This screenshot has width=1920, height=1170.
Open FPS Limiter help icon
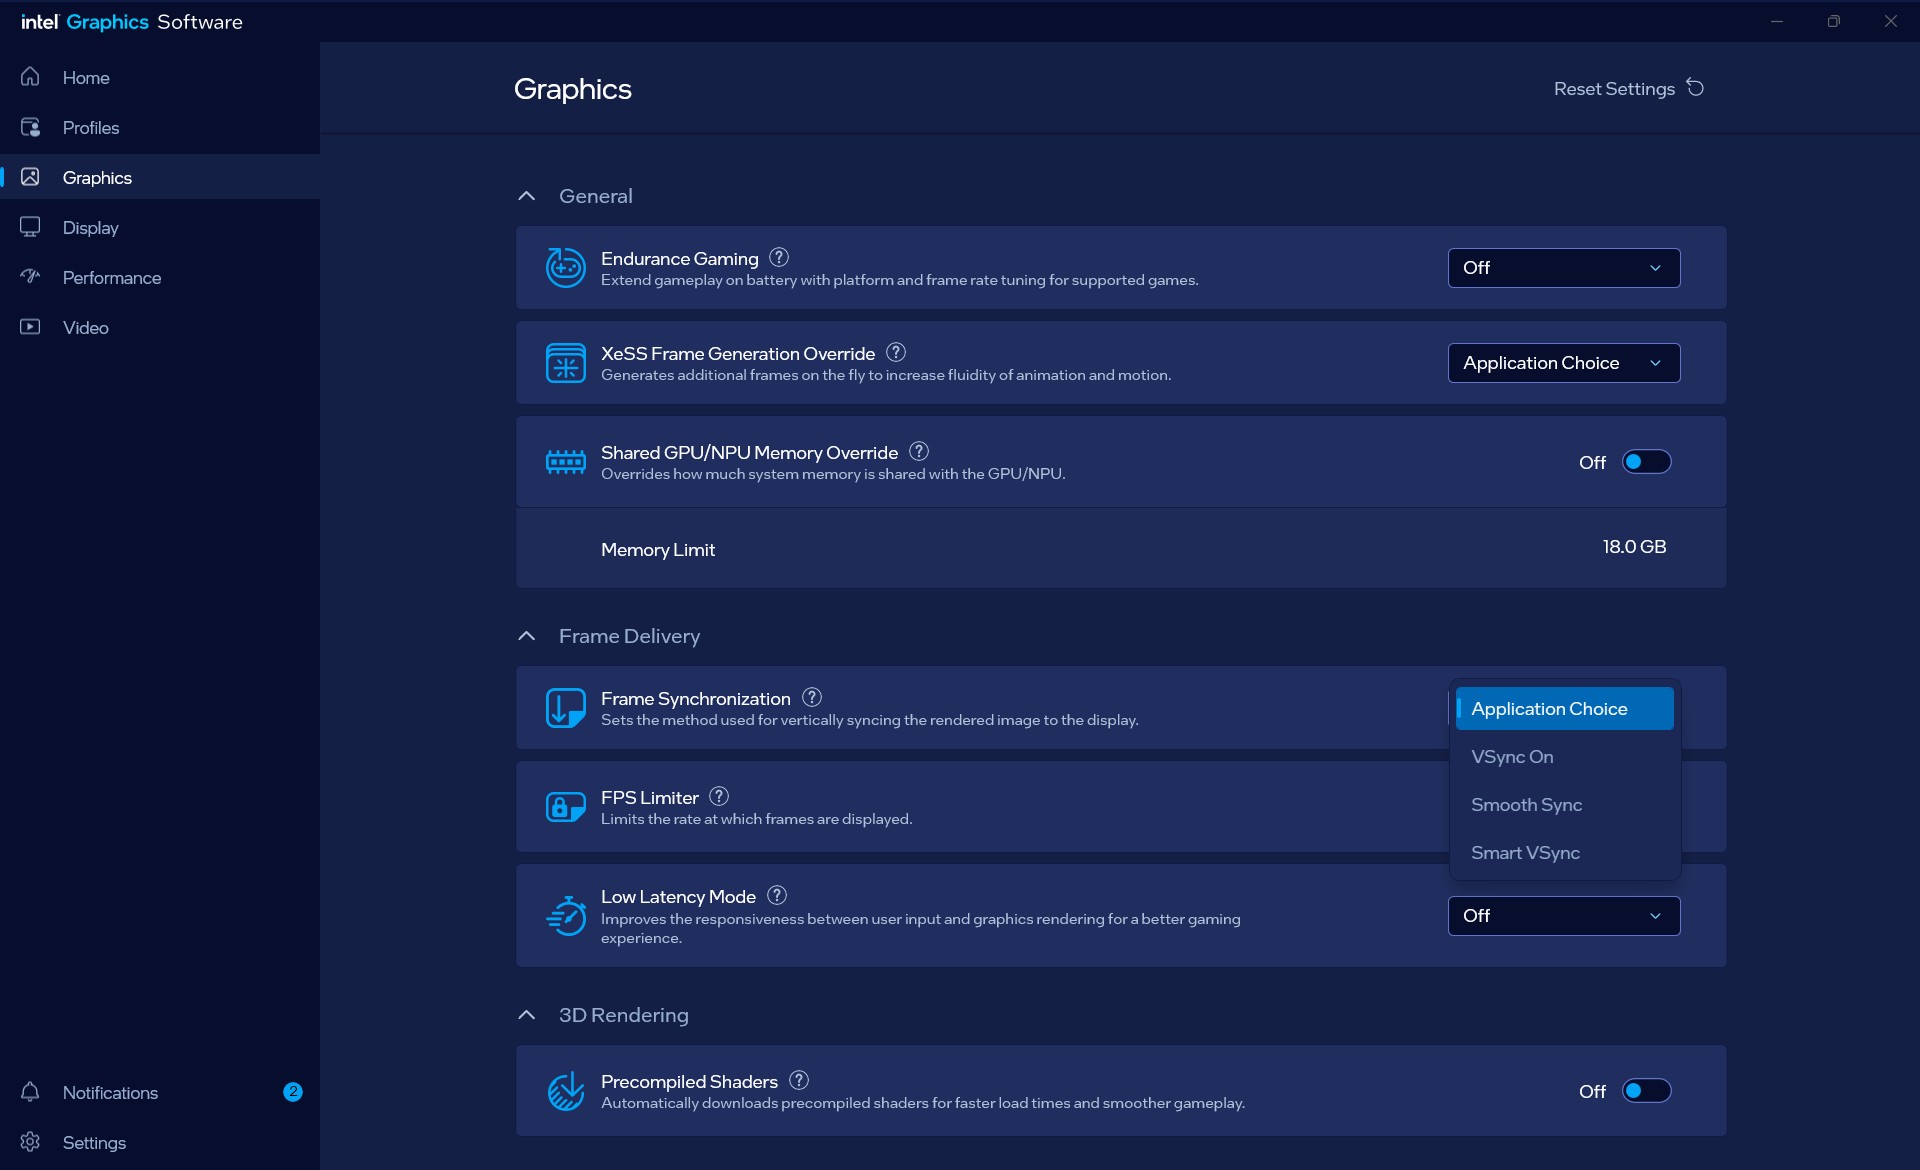point(719,796)
